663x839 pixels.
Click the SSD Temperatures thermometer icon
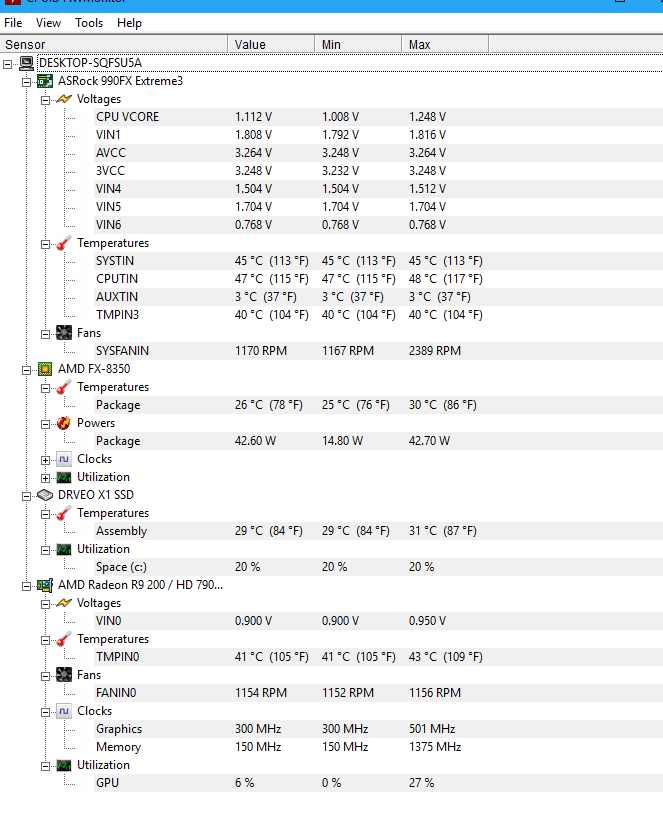(x=64, y=513)
